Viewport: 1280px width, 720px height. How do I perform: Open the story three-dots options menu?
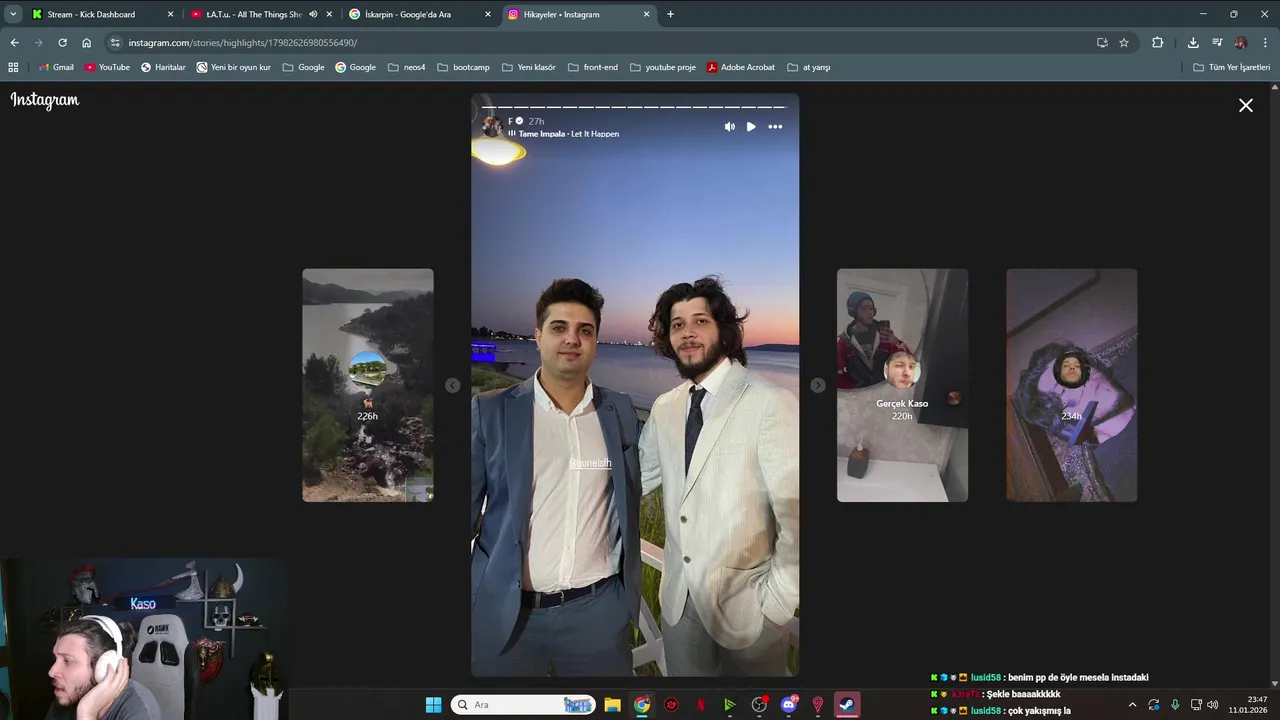(775, 127)
